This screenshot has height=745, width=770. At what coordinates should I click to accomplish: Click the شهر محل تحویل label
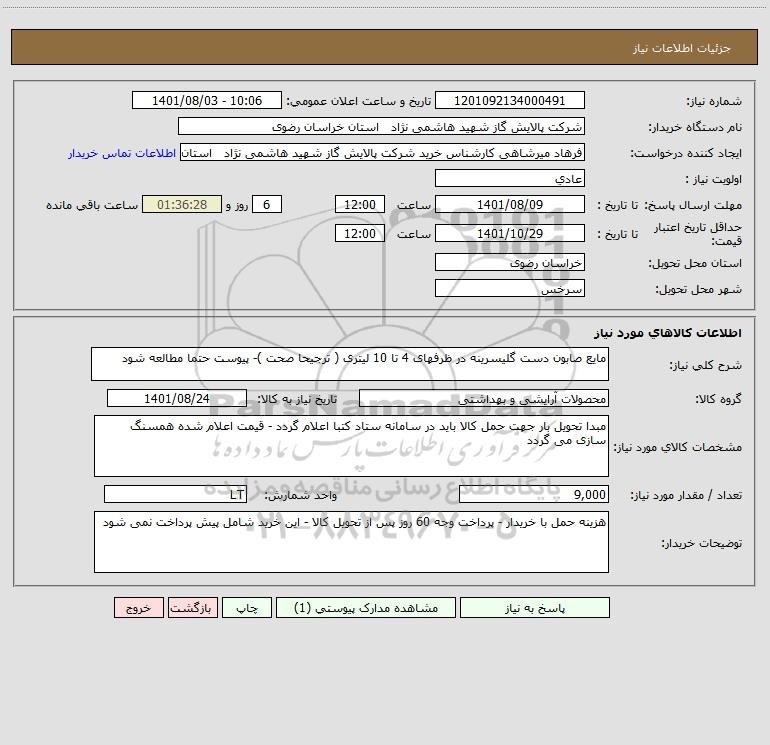698,289
